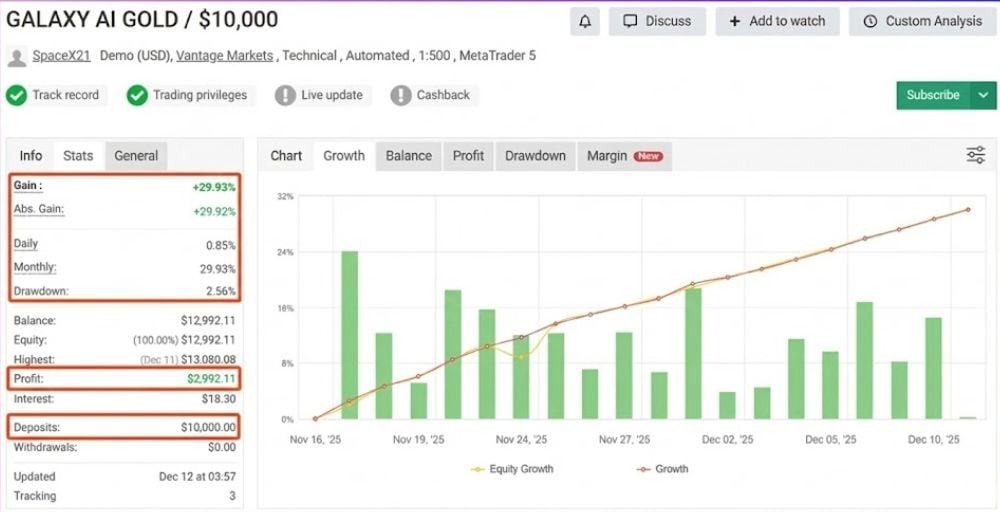Viewport: 1000px width, 512px height.
Task: Click the Gain label
Action: (x=28, y=186)
